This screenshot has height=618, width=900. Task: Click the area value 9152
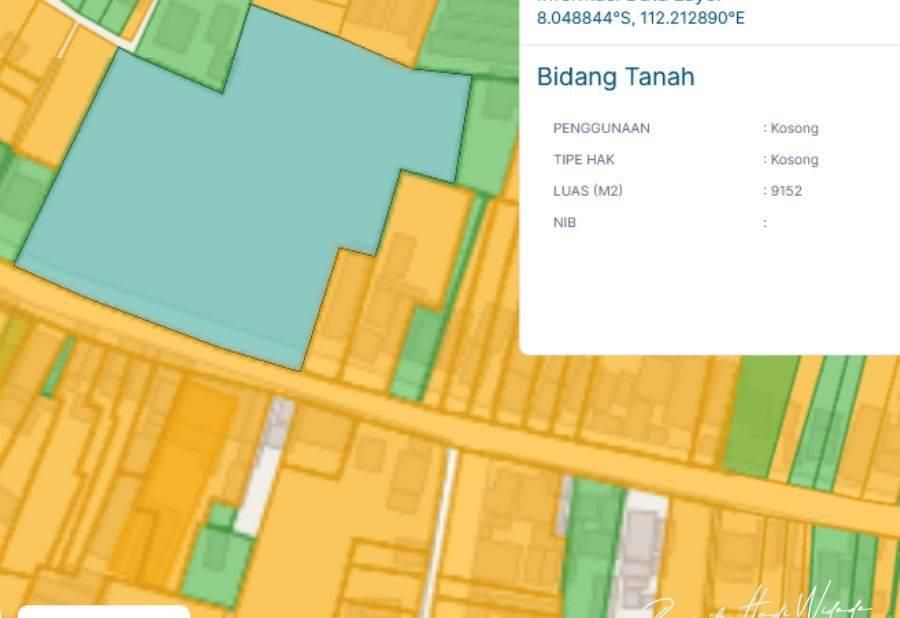point(786,191)
